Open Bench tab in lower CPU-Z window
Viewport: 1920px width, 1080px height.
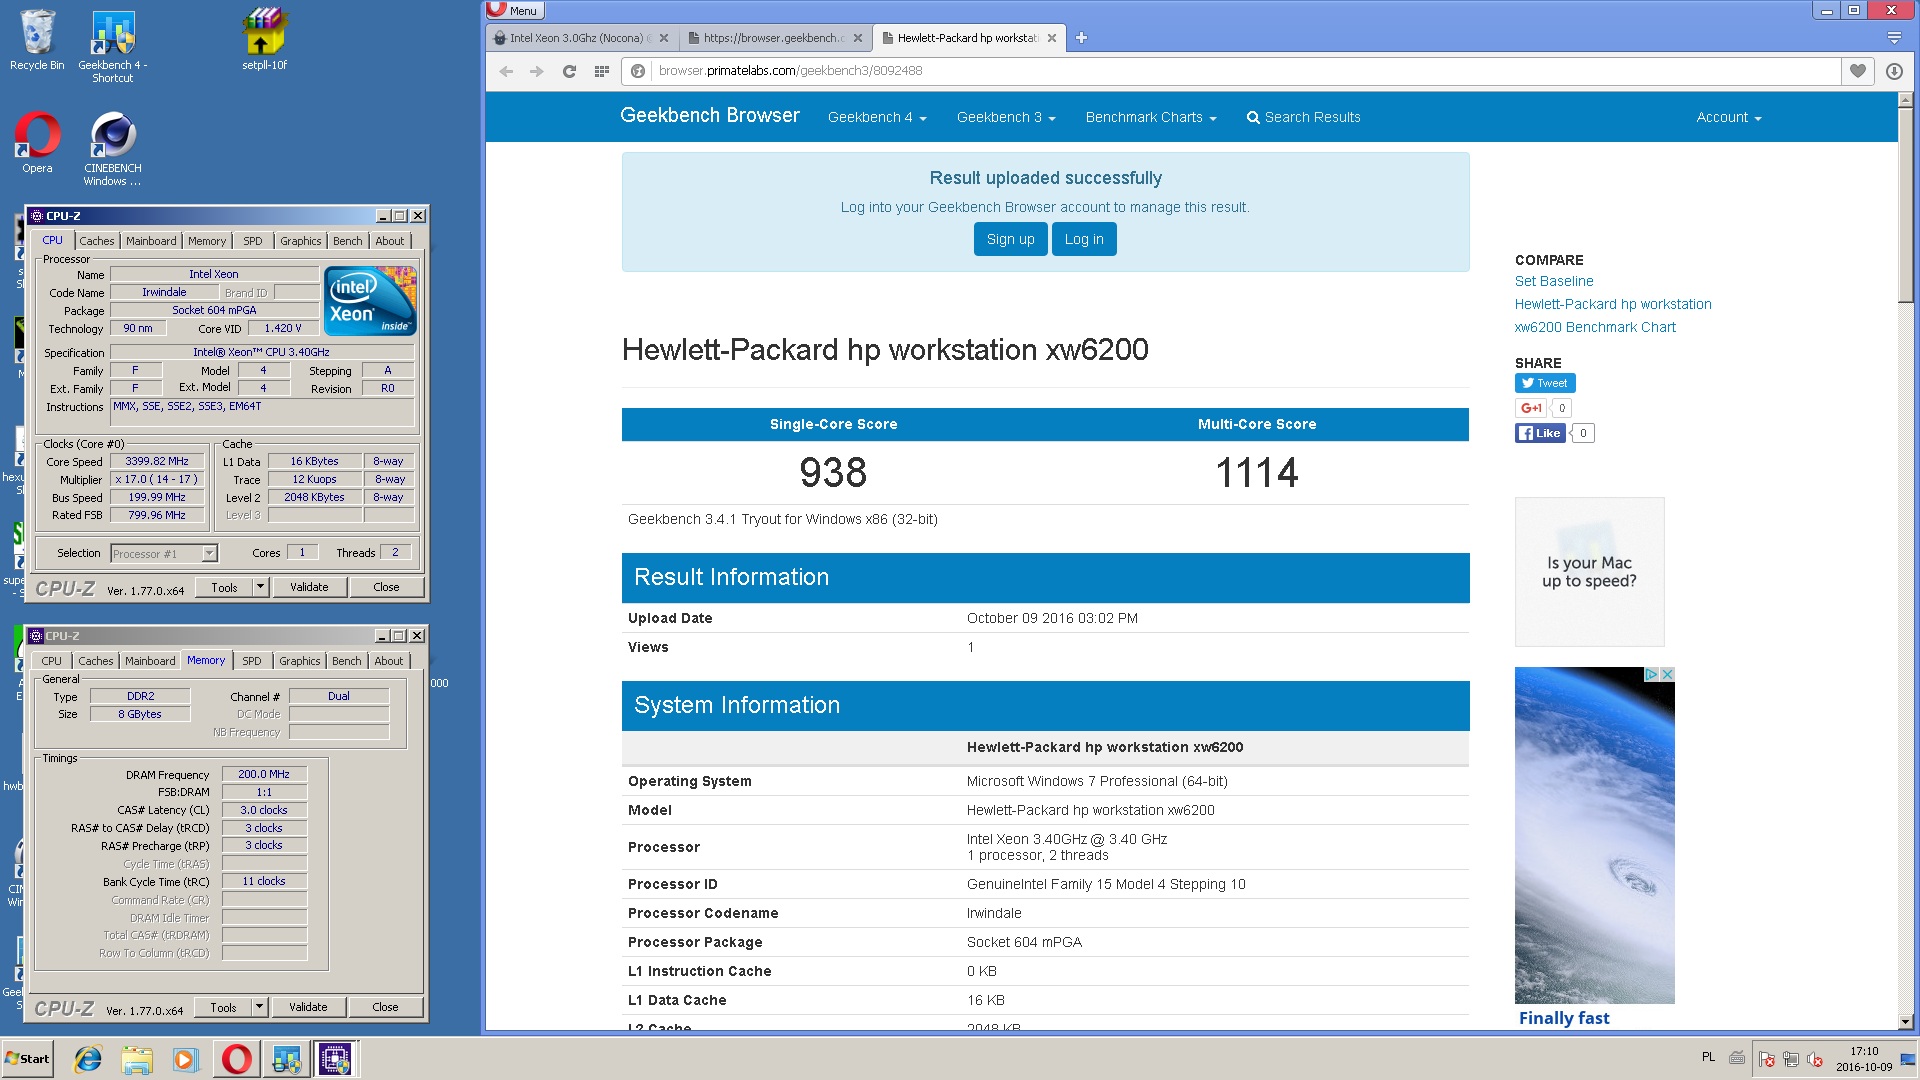pyautogui.click(x=347, y=661)
